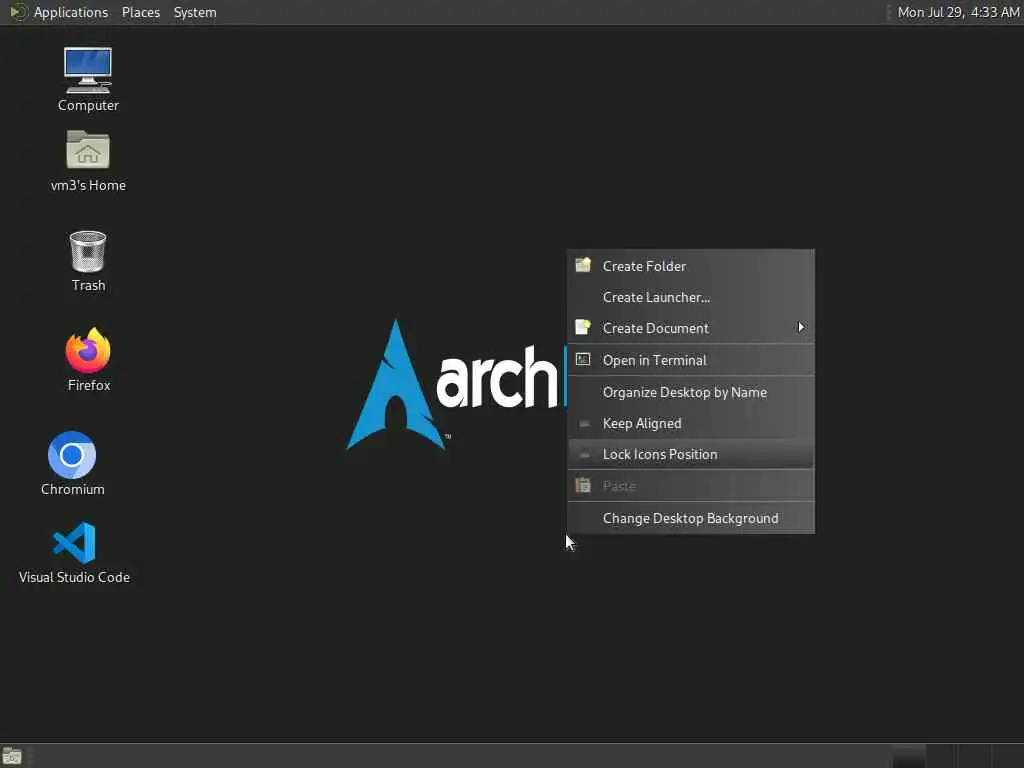Open the Applications menu
The image size is (1024, 768).
[x=71, y=12]
